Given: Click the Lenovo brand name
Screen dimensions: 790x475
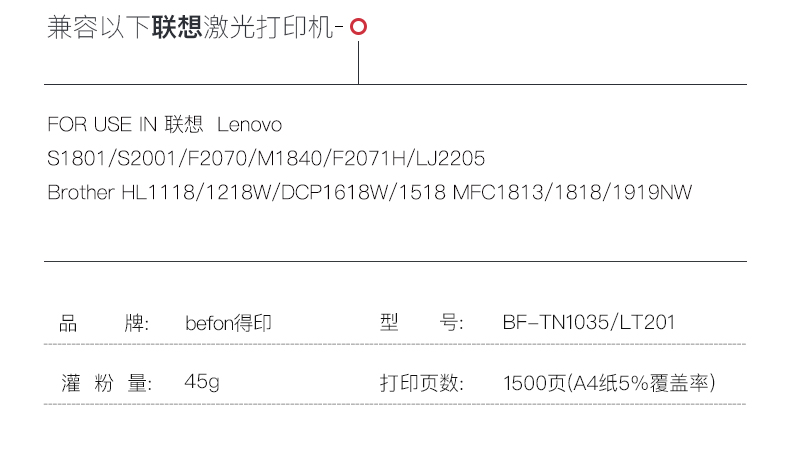Looking at the screenshot, I should 250,125.
